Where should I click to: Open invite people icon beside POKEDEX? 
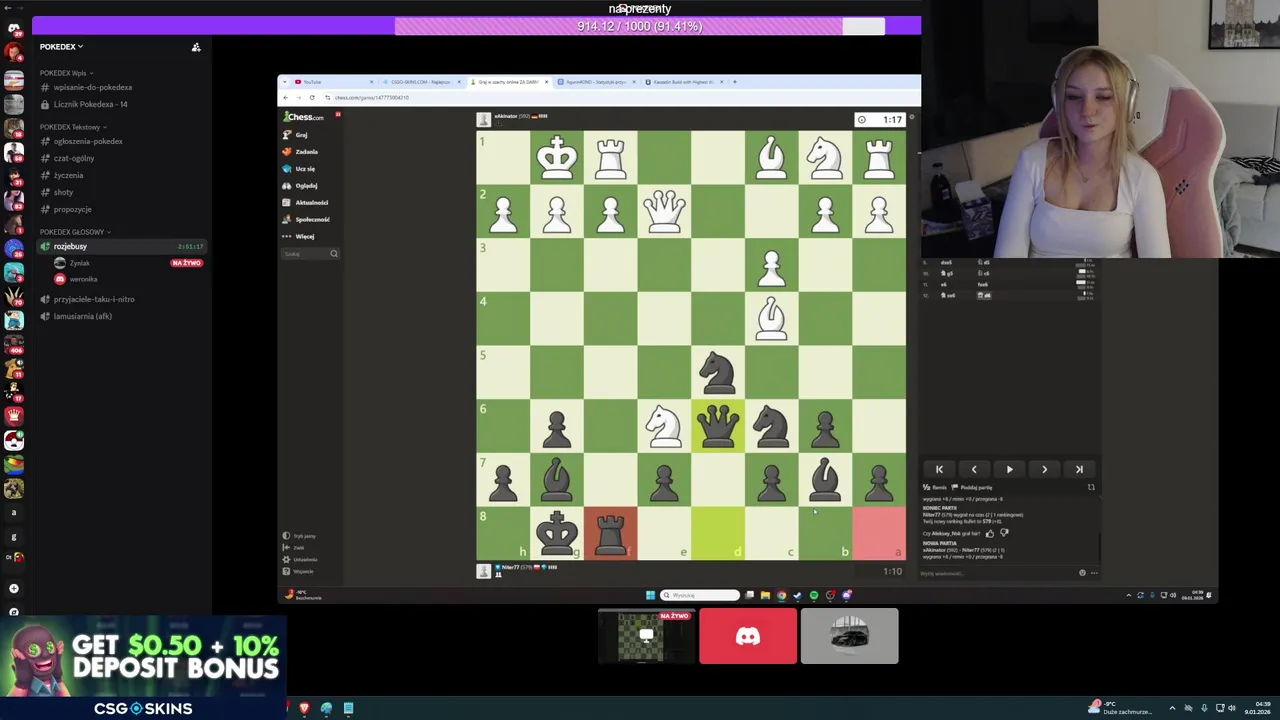pos(196,47)
